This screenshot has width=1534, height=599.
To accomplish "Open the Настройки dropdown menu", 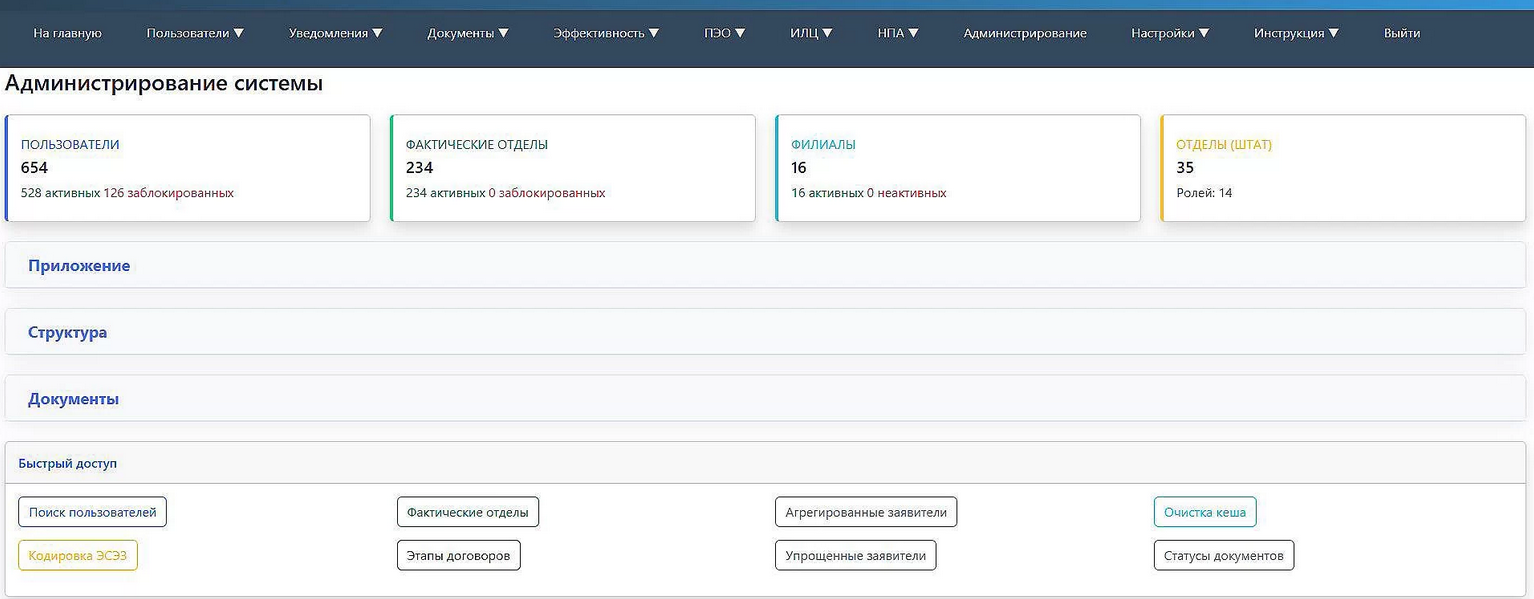I will (x=1170, y=33).
